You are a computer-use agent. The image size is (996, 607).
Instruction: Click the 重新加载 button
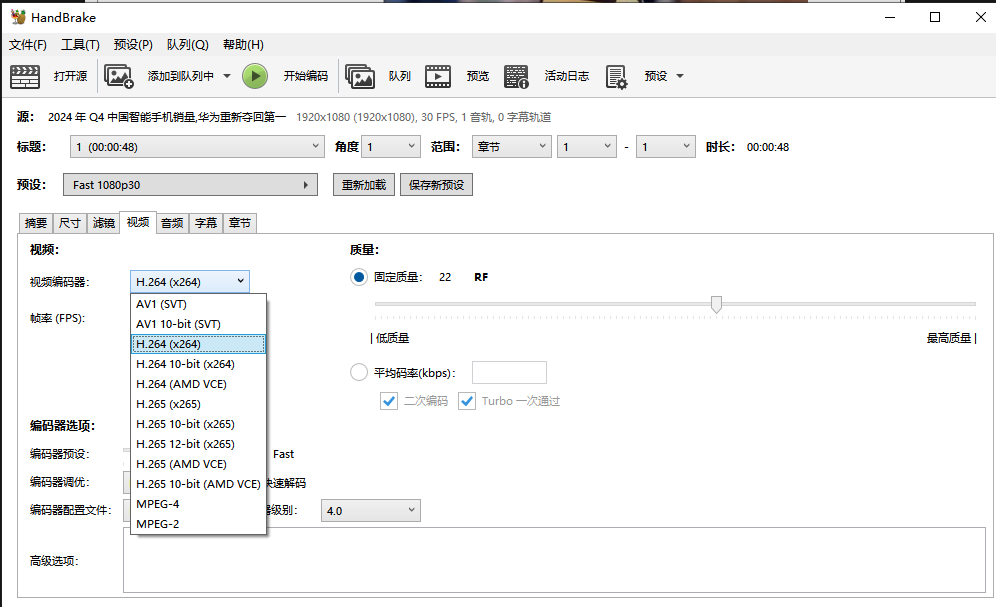(364, 185)
